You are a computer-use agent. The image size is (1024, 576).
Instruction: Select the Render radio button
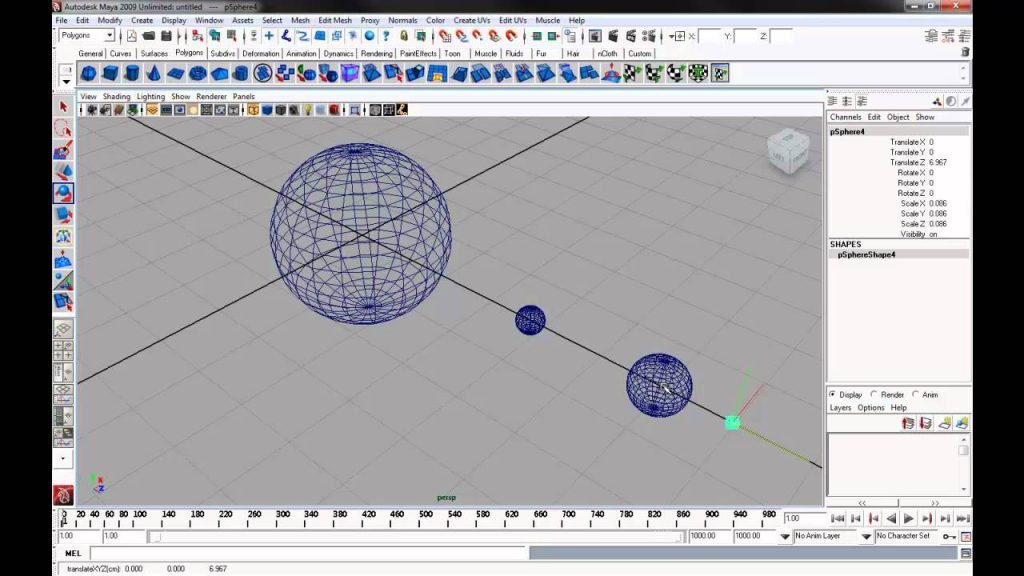[874, 394]
